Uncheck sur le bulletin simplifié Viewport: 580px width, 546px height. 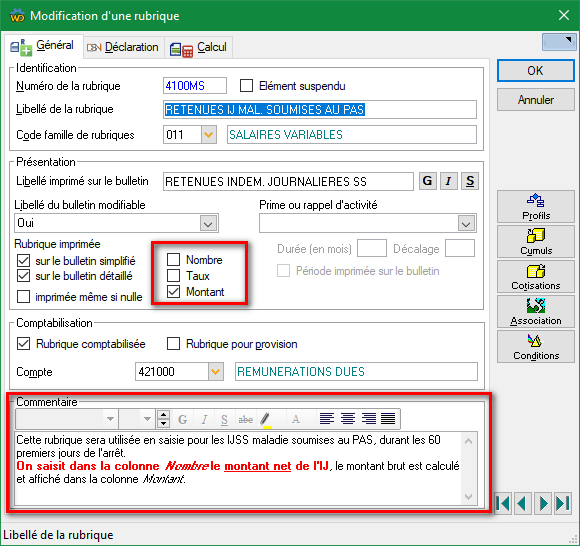pyautogui.click(x=24, y=260)
